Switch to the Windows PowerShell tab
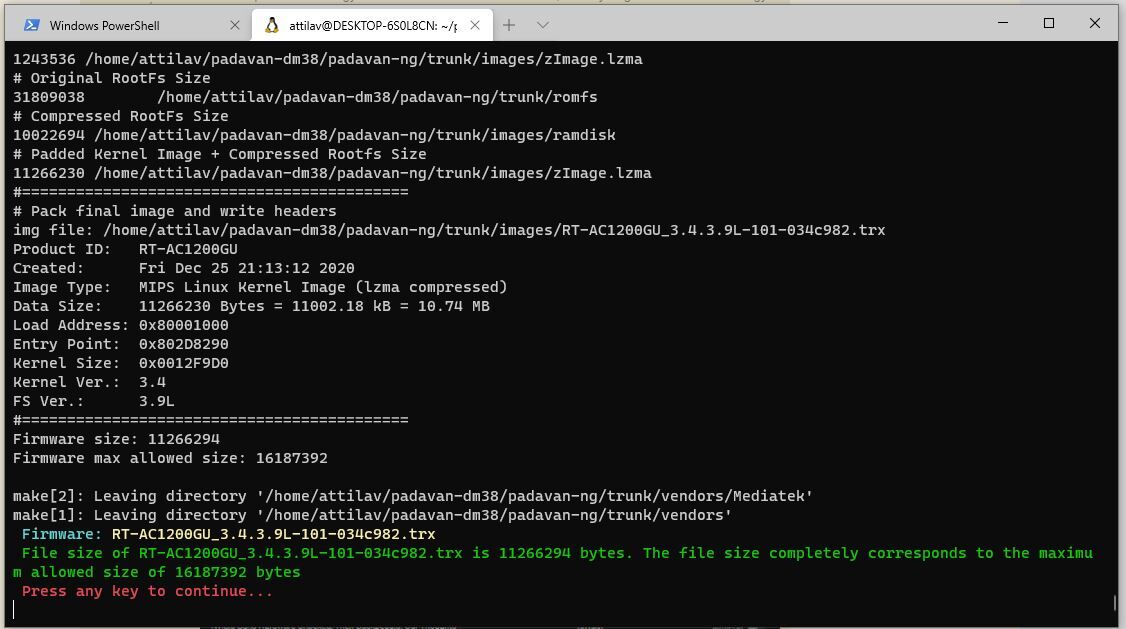The image size is (1126, 629). 129,25
